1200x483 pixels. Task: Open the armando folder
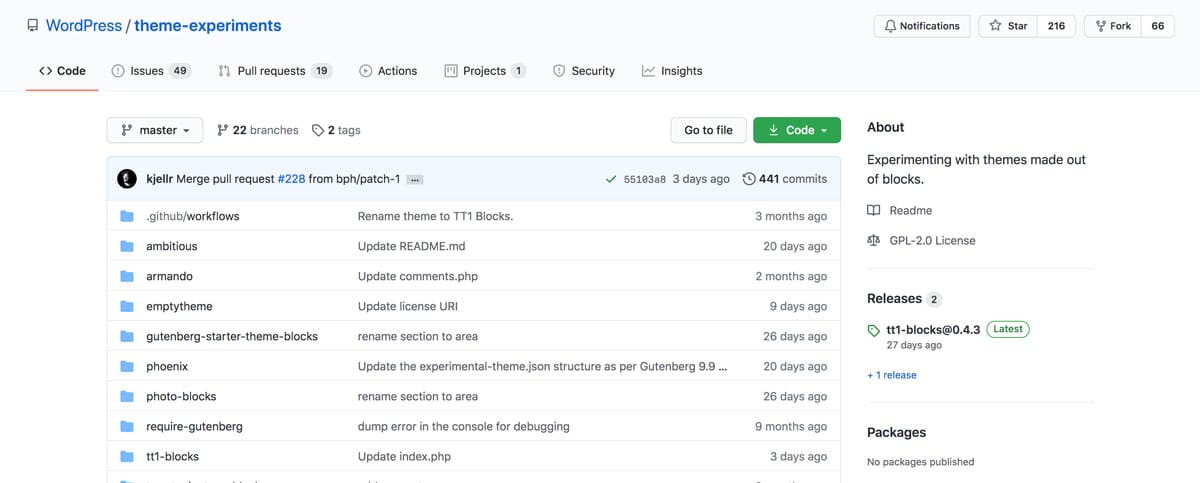tap(169, 276)
